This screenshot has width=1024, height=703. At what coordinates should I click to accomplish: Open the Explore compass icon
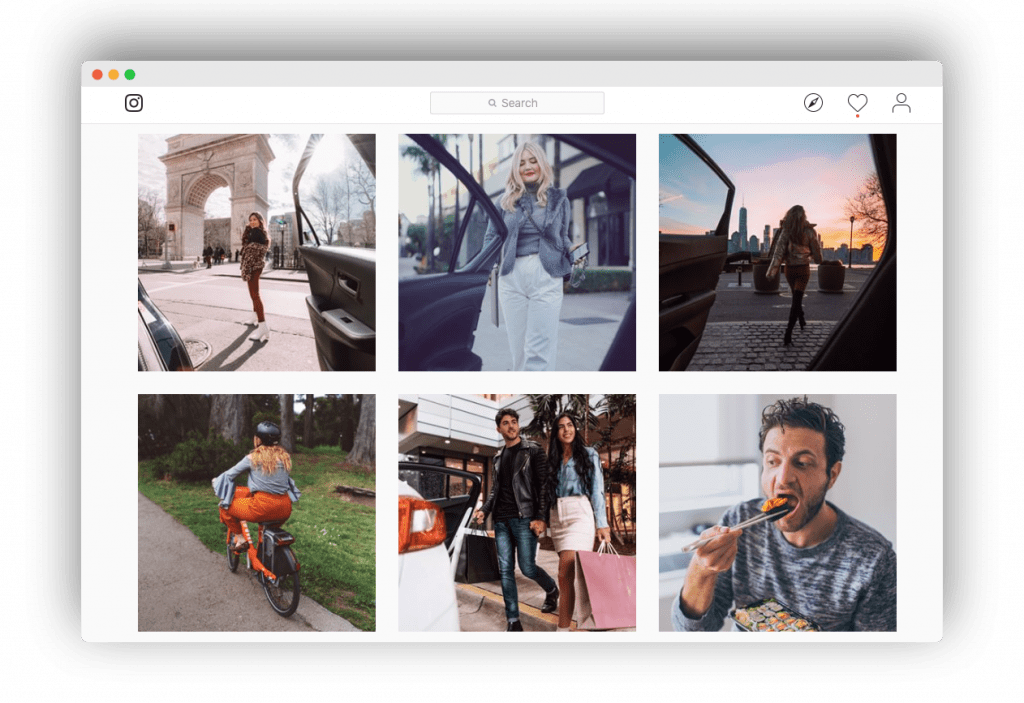(813, 103)
